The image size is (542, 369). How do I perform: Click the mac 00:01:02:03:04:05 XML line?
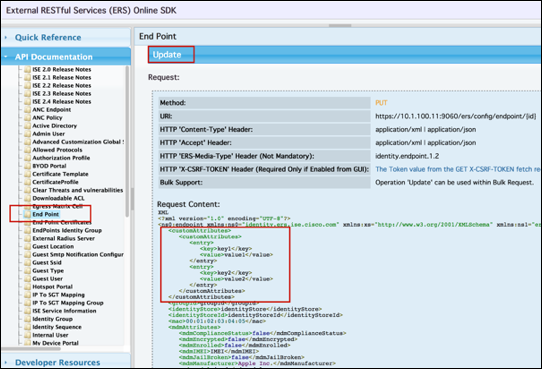(217, 321)
